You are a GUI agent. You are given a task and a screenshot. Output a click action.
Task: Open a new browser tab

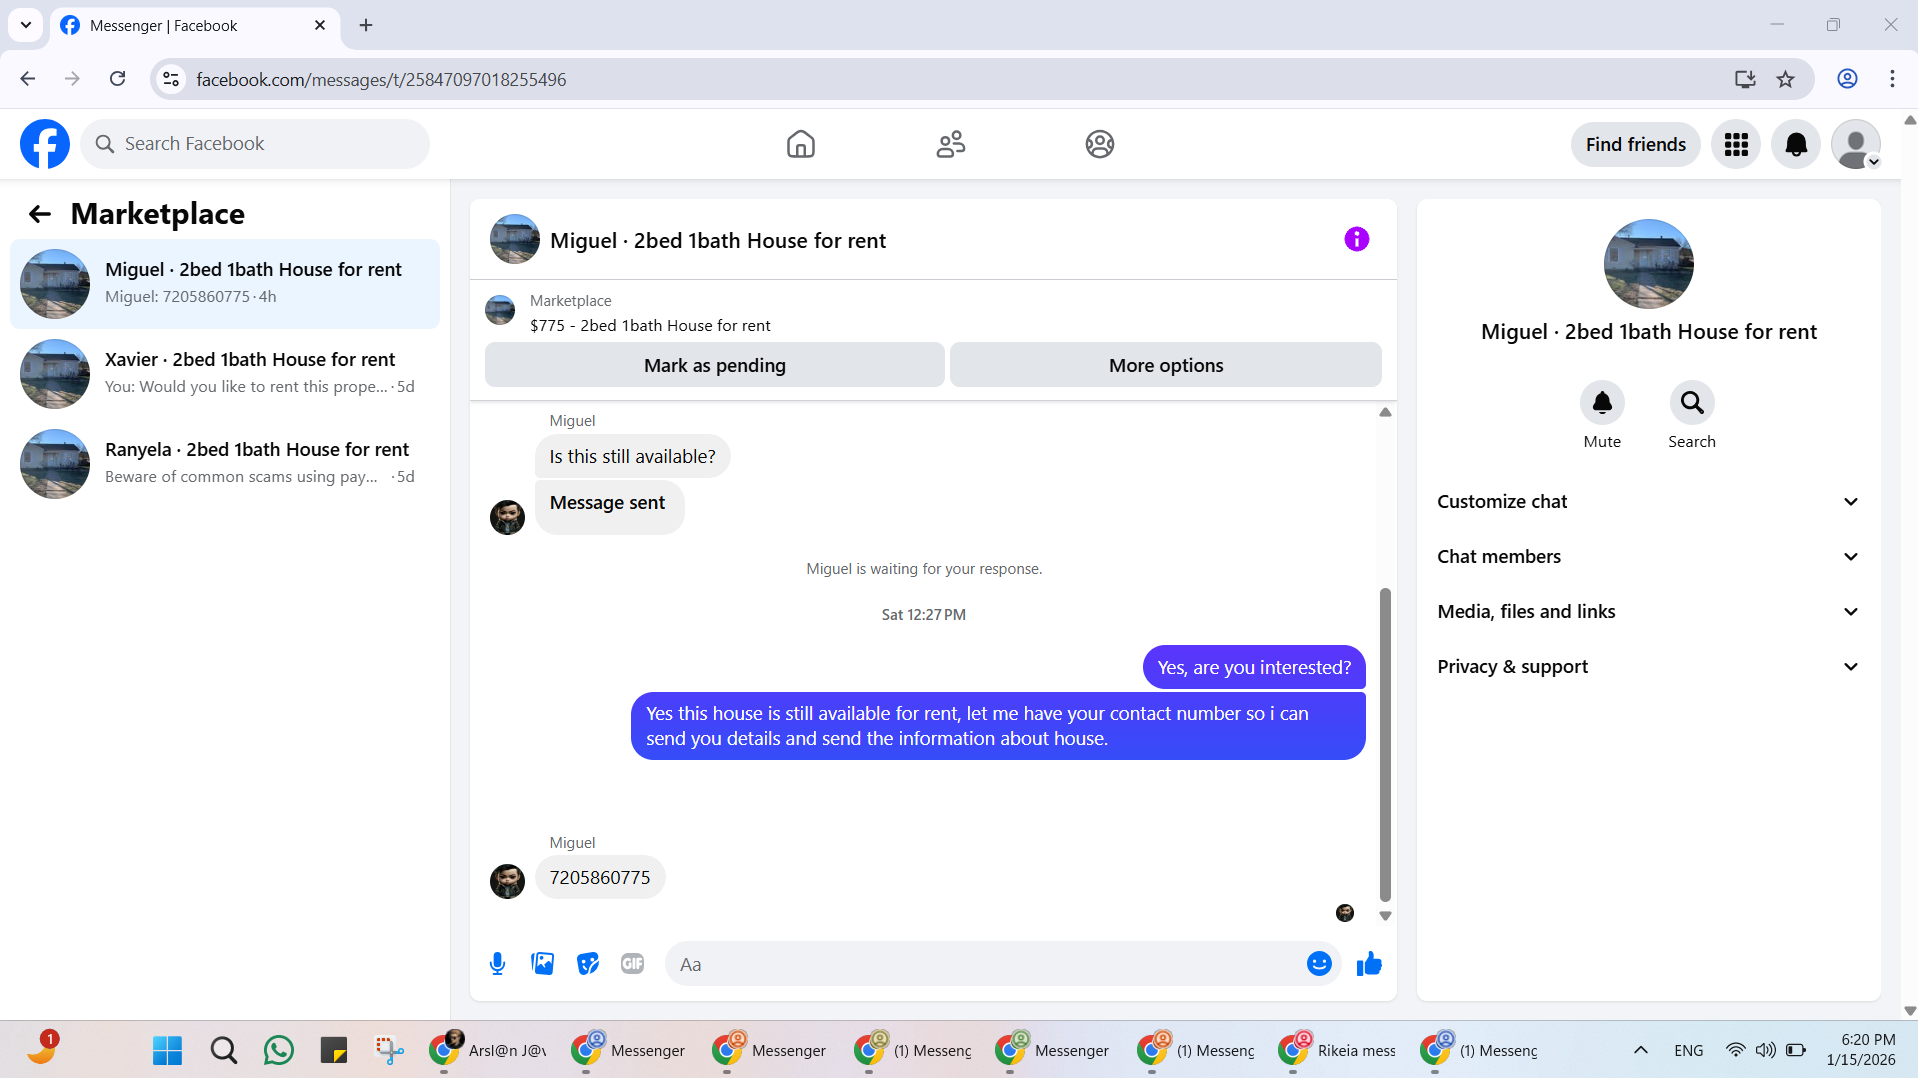pos(366,26)
